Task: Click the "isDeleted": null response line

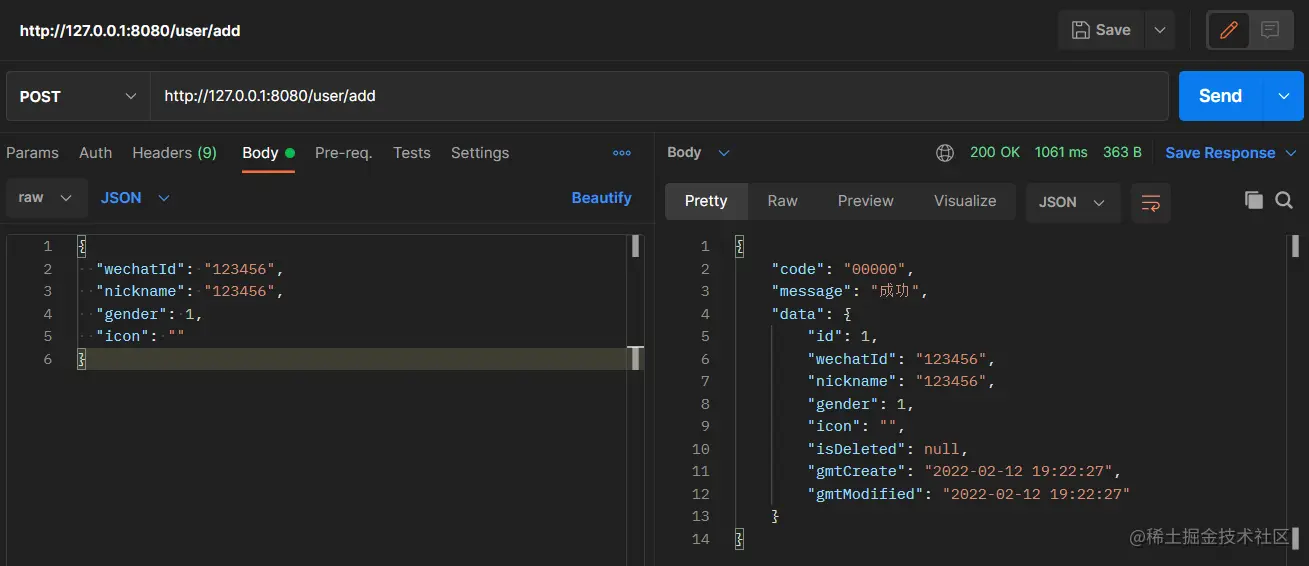Action: (888, 449)
